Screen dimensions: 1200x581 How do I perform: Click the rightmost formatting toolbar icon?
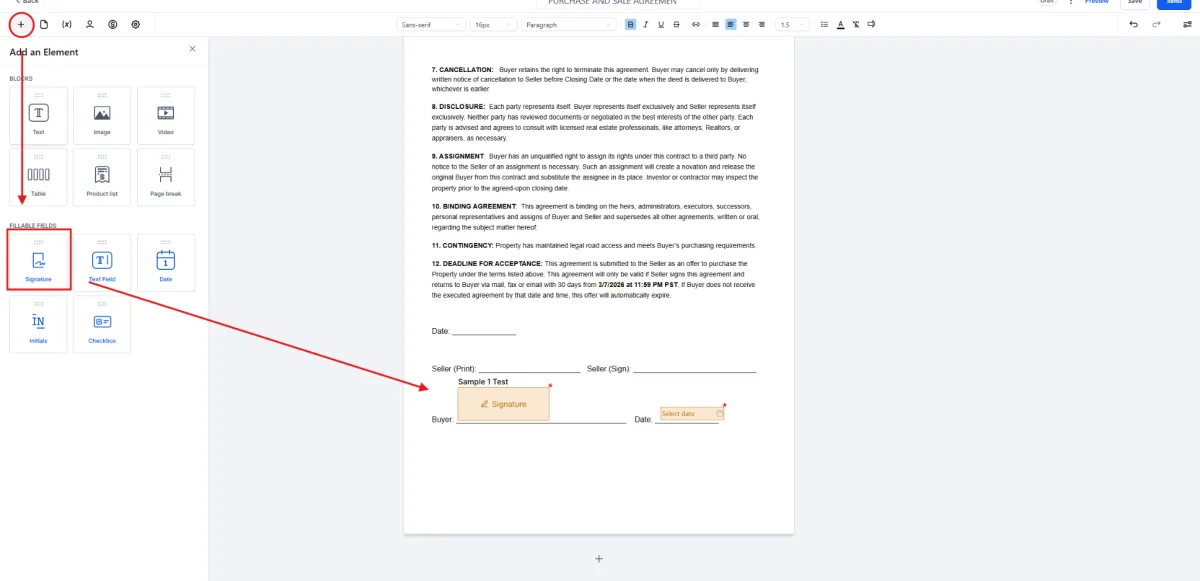(x=872, y=24)
